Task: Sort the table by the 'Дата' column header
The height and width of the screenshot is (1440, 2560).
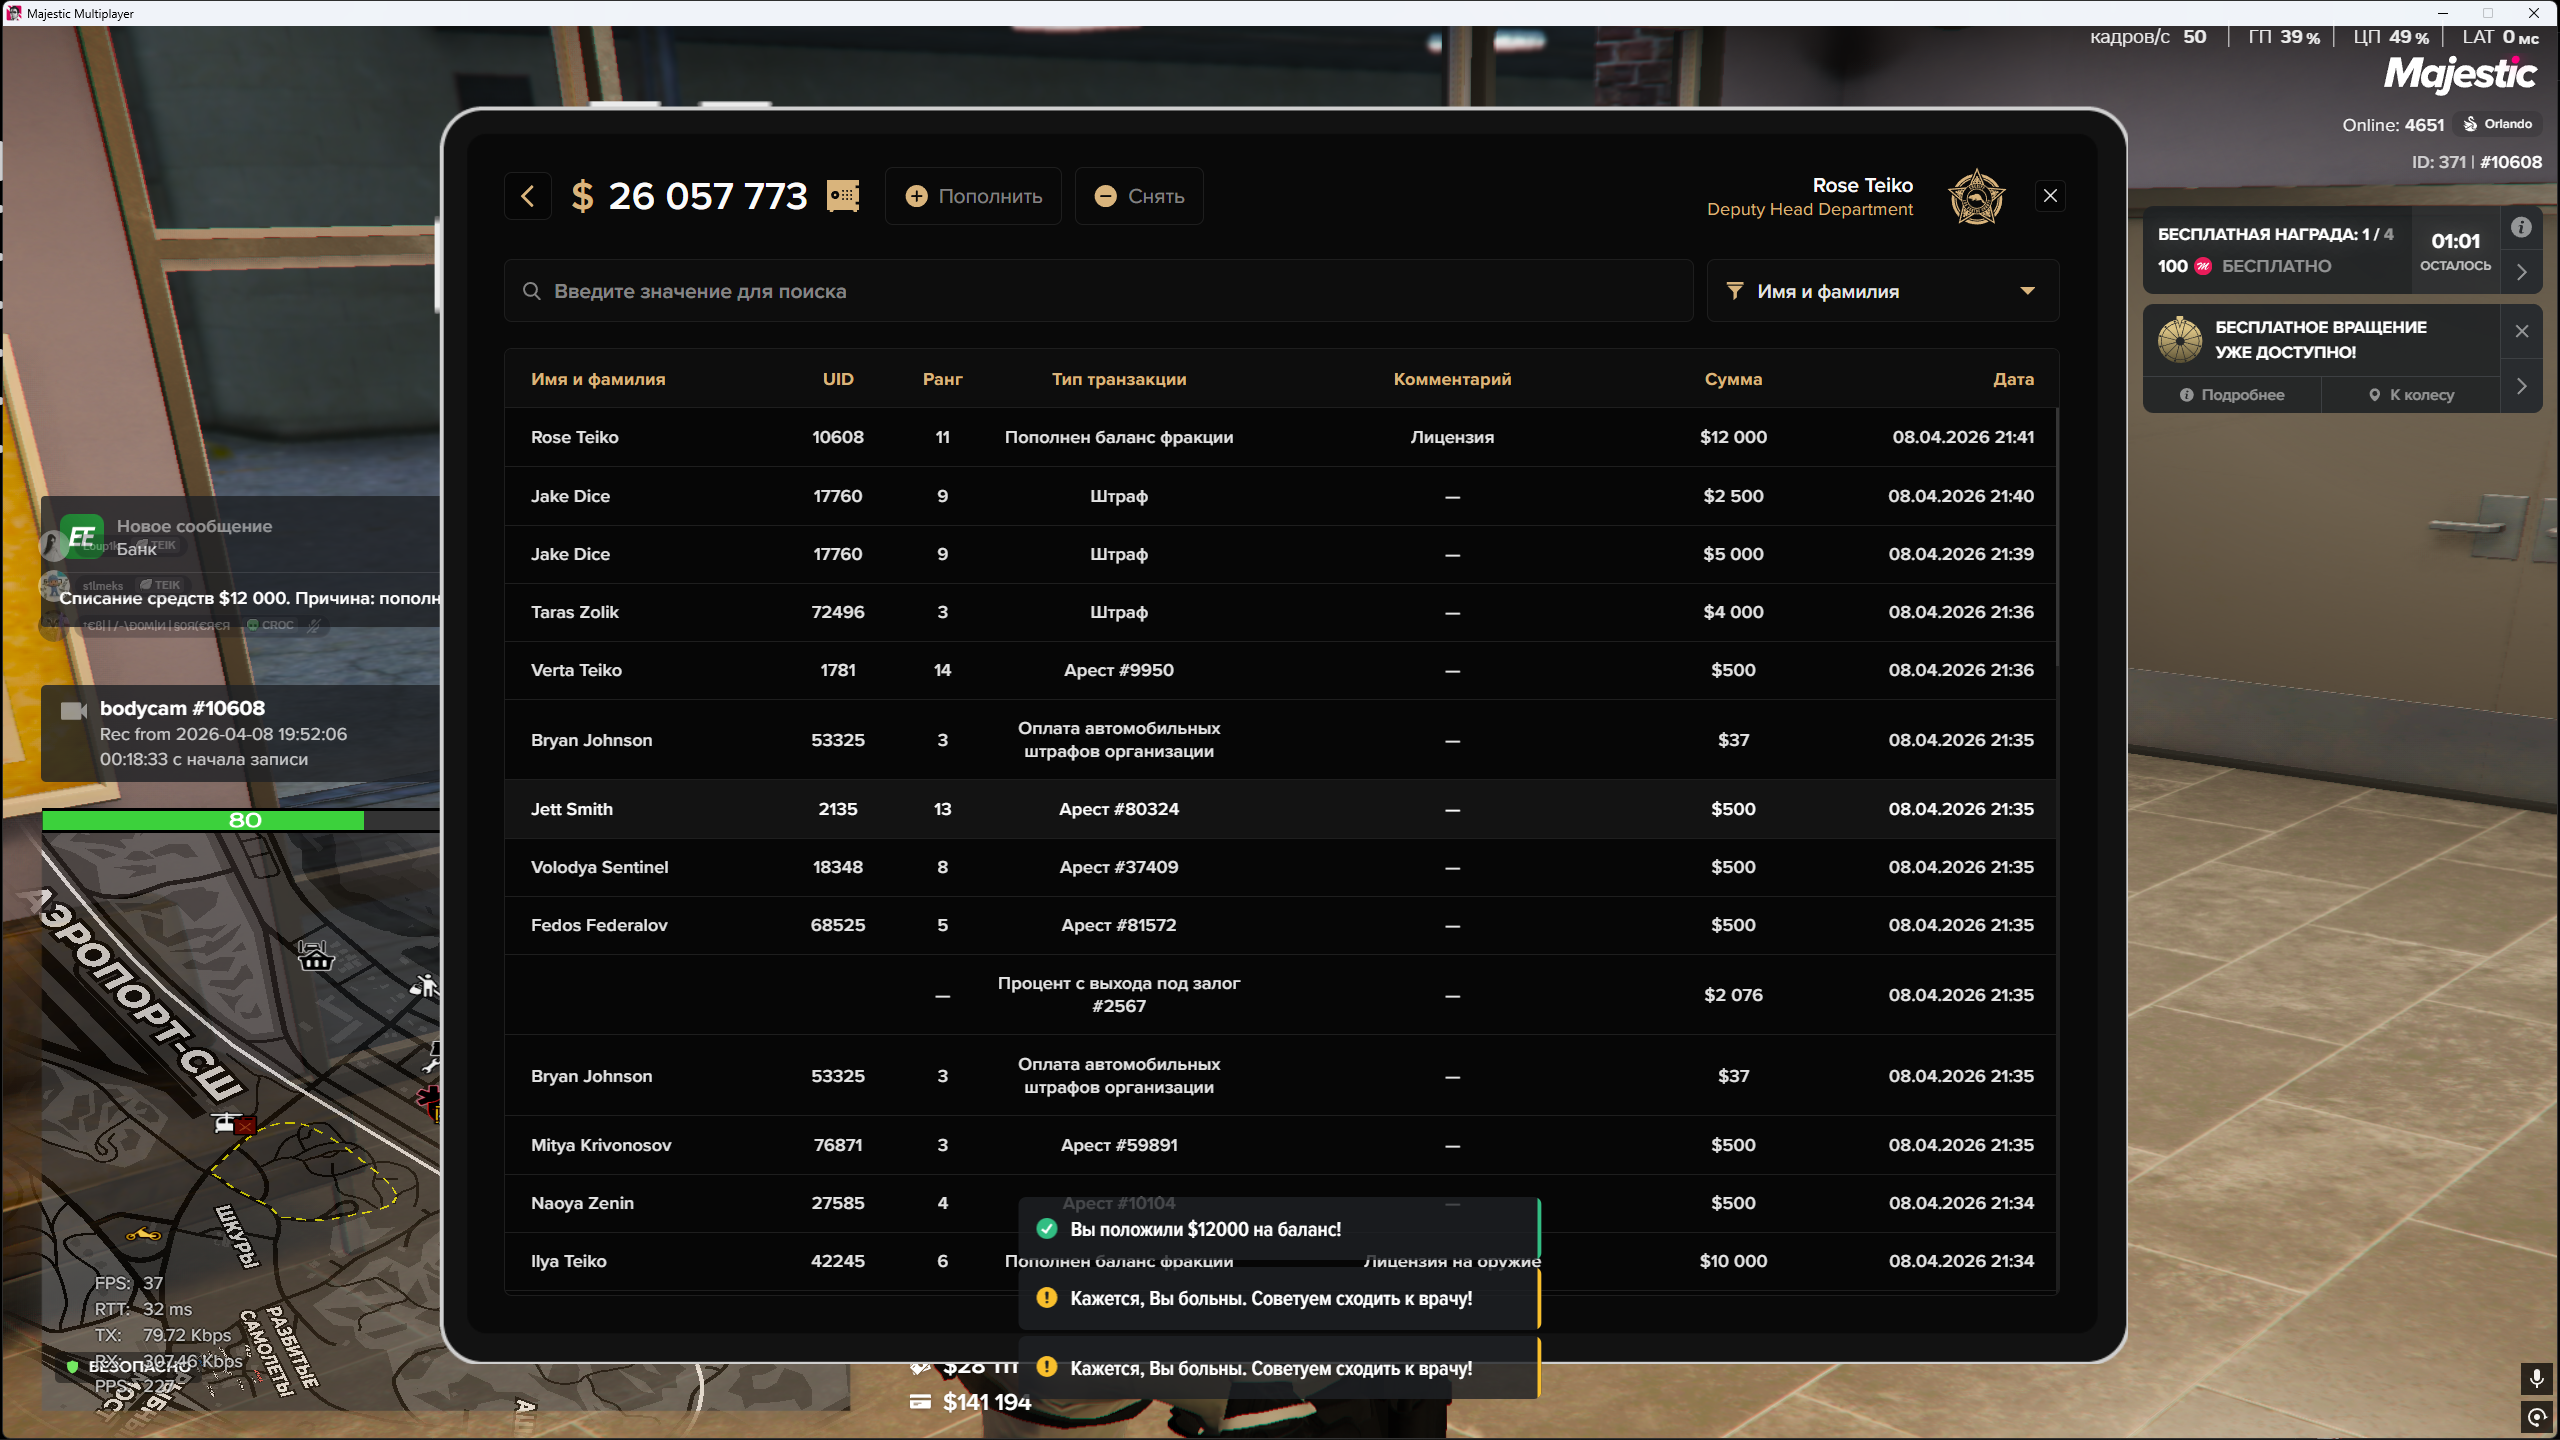Action: pos(2012,379)
